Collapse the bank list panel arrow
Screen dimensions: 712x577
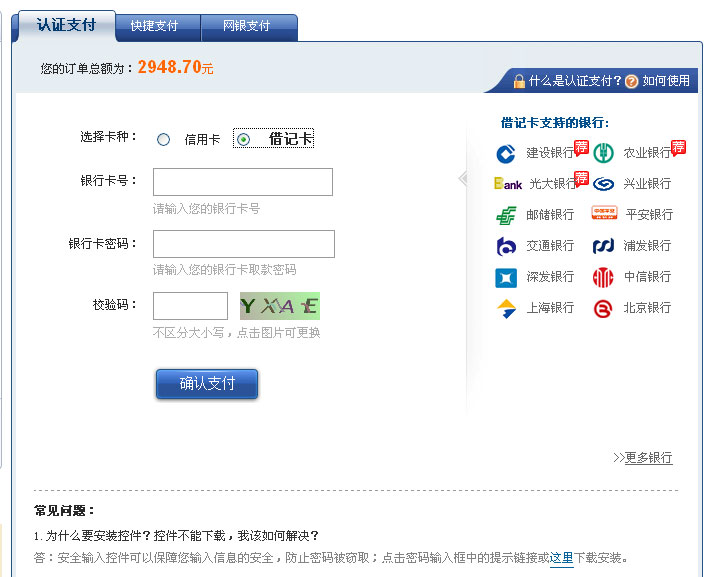463,178
